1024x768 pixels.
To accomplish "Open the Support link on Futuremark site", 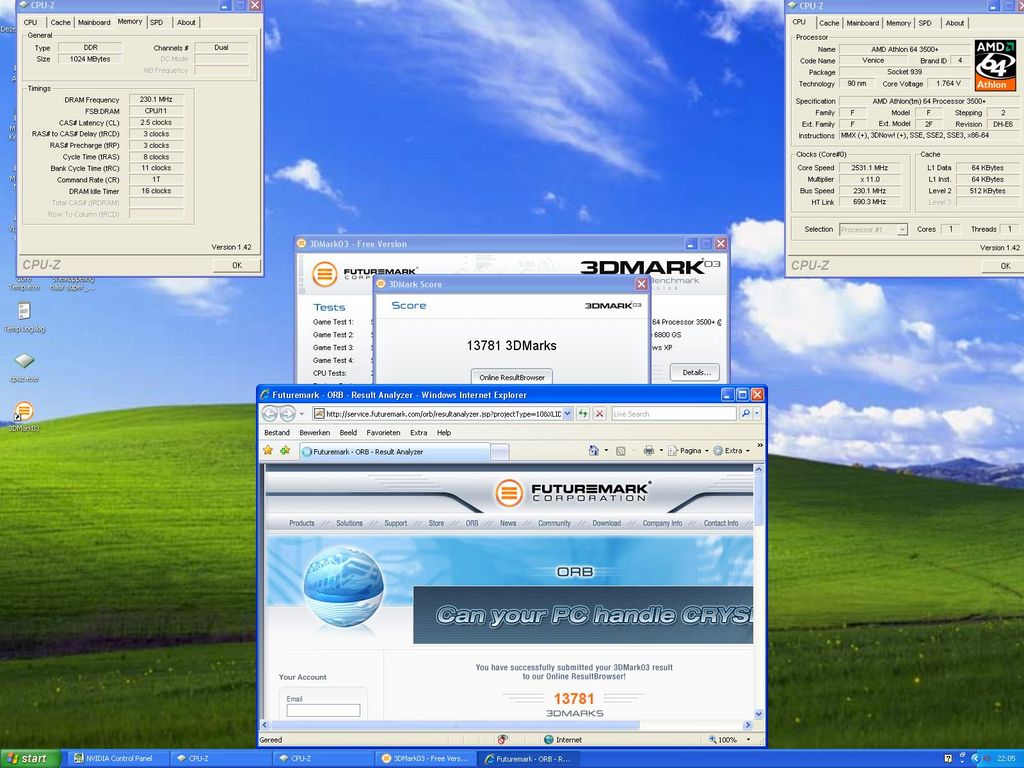I will (395, 523).
